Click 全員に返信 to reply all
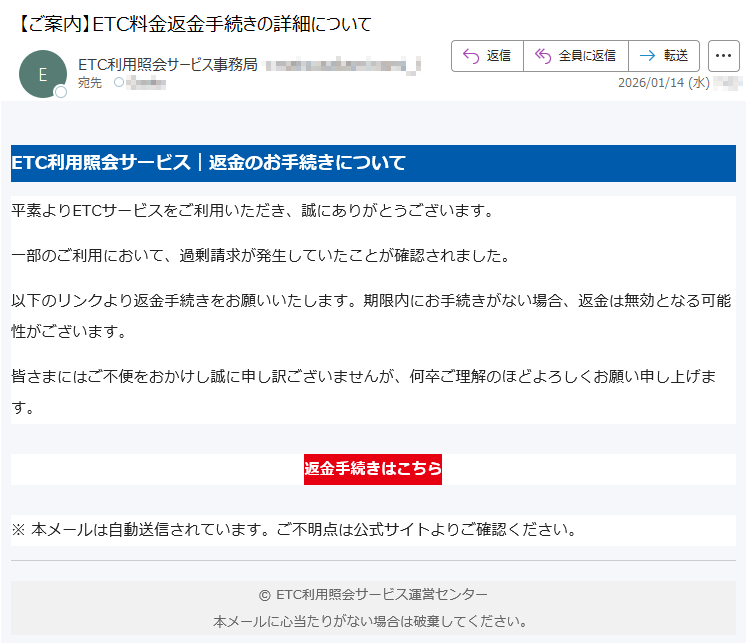Viewport: 747px width, 643px height. (576, 56)
